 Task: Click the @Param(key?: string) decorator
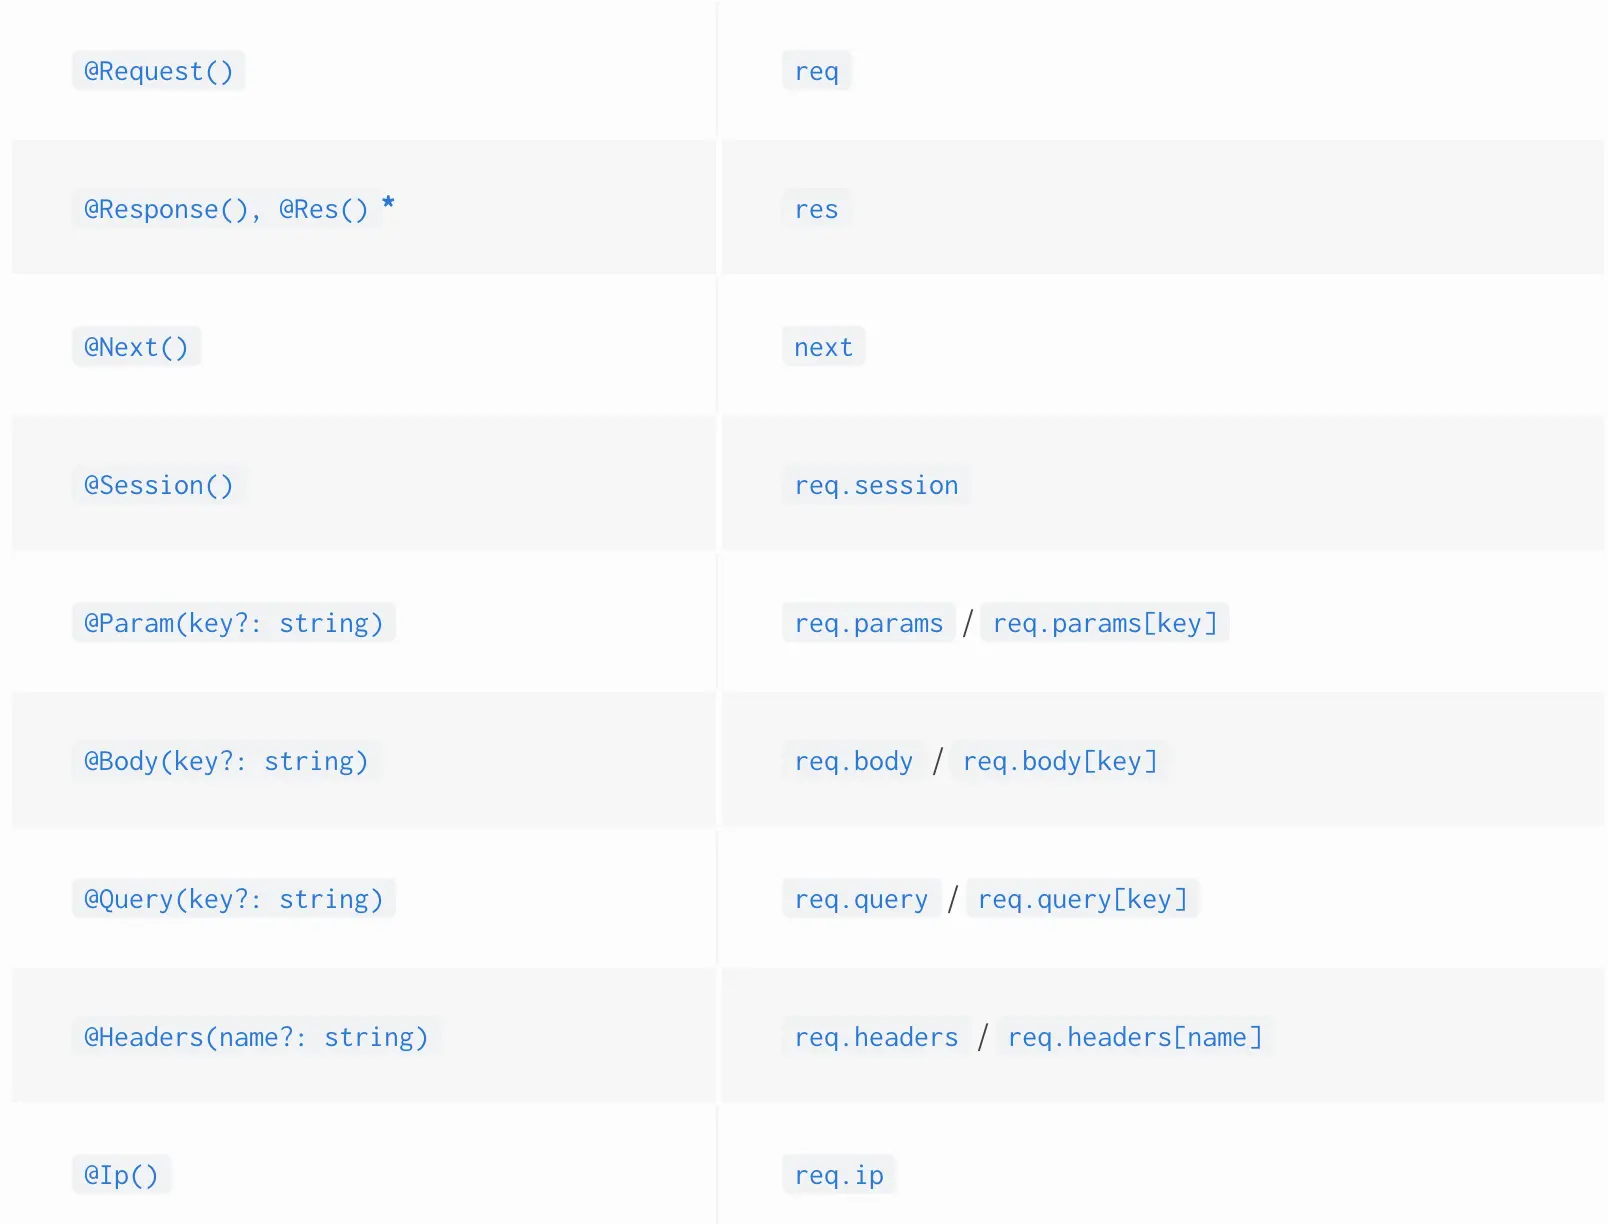233,623
